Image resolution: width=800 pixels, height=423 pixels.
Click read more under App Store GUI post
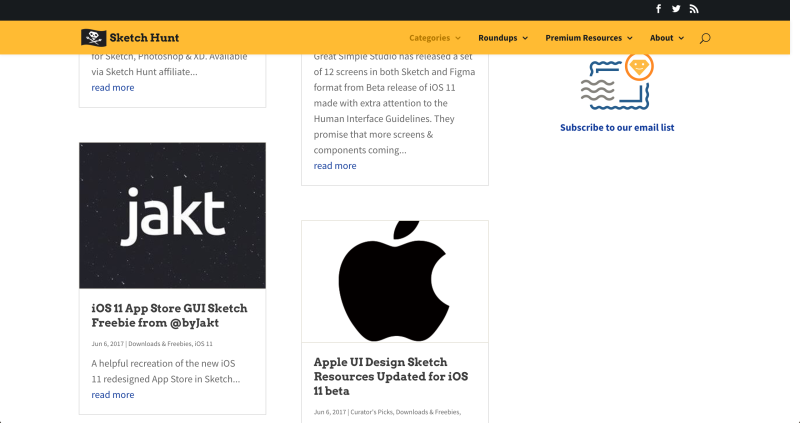click(113, 395)
